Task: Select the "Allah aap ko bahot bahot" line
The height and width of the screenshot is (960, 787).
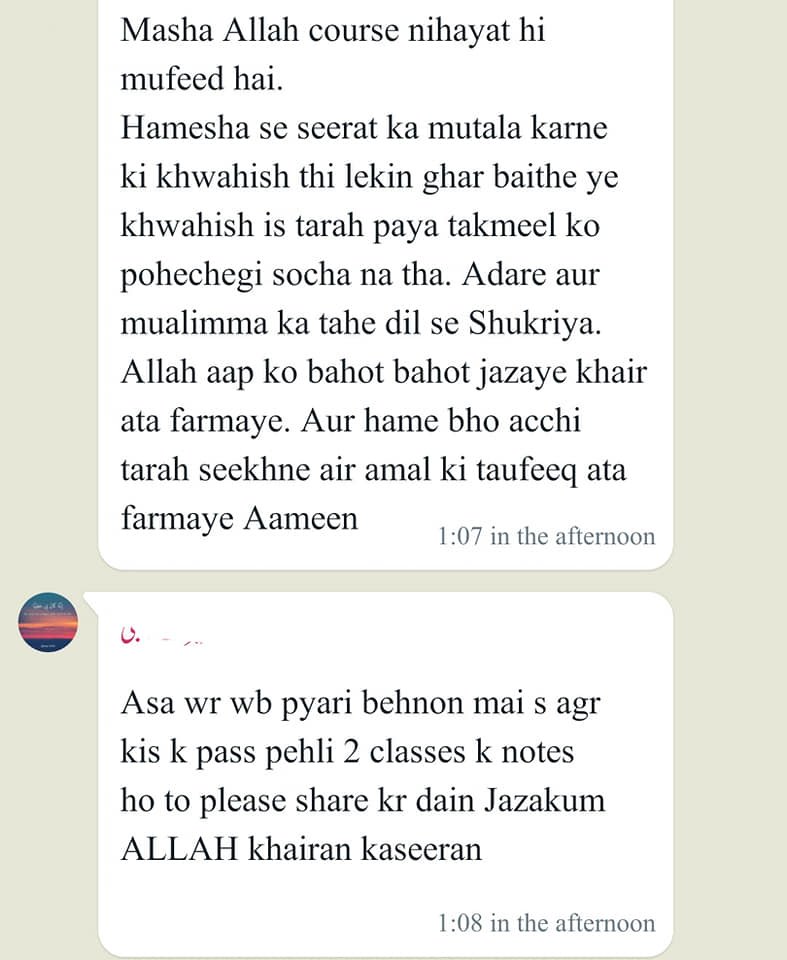Action: 383,373
